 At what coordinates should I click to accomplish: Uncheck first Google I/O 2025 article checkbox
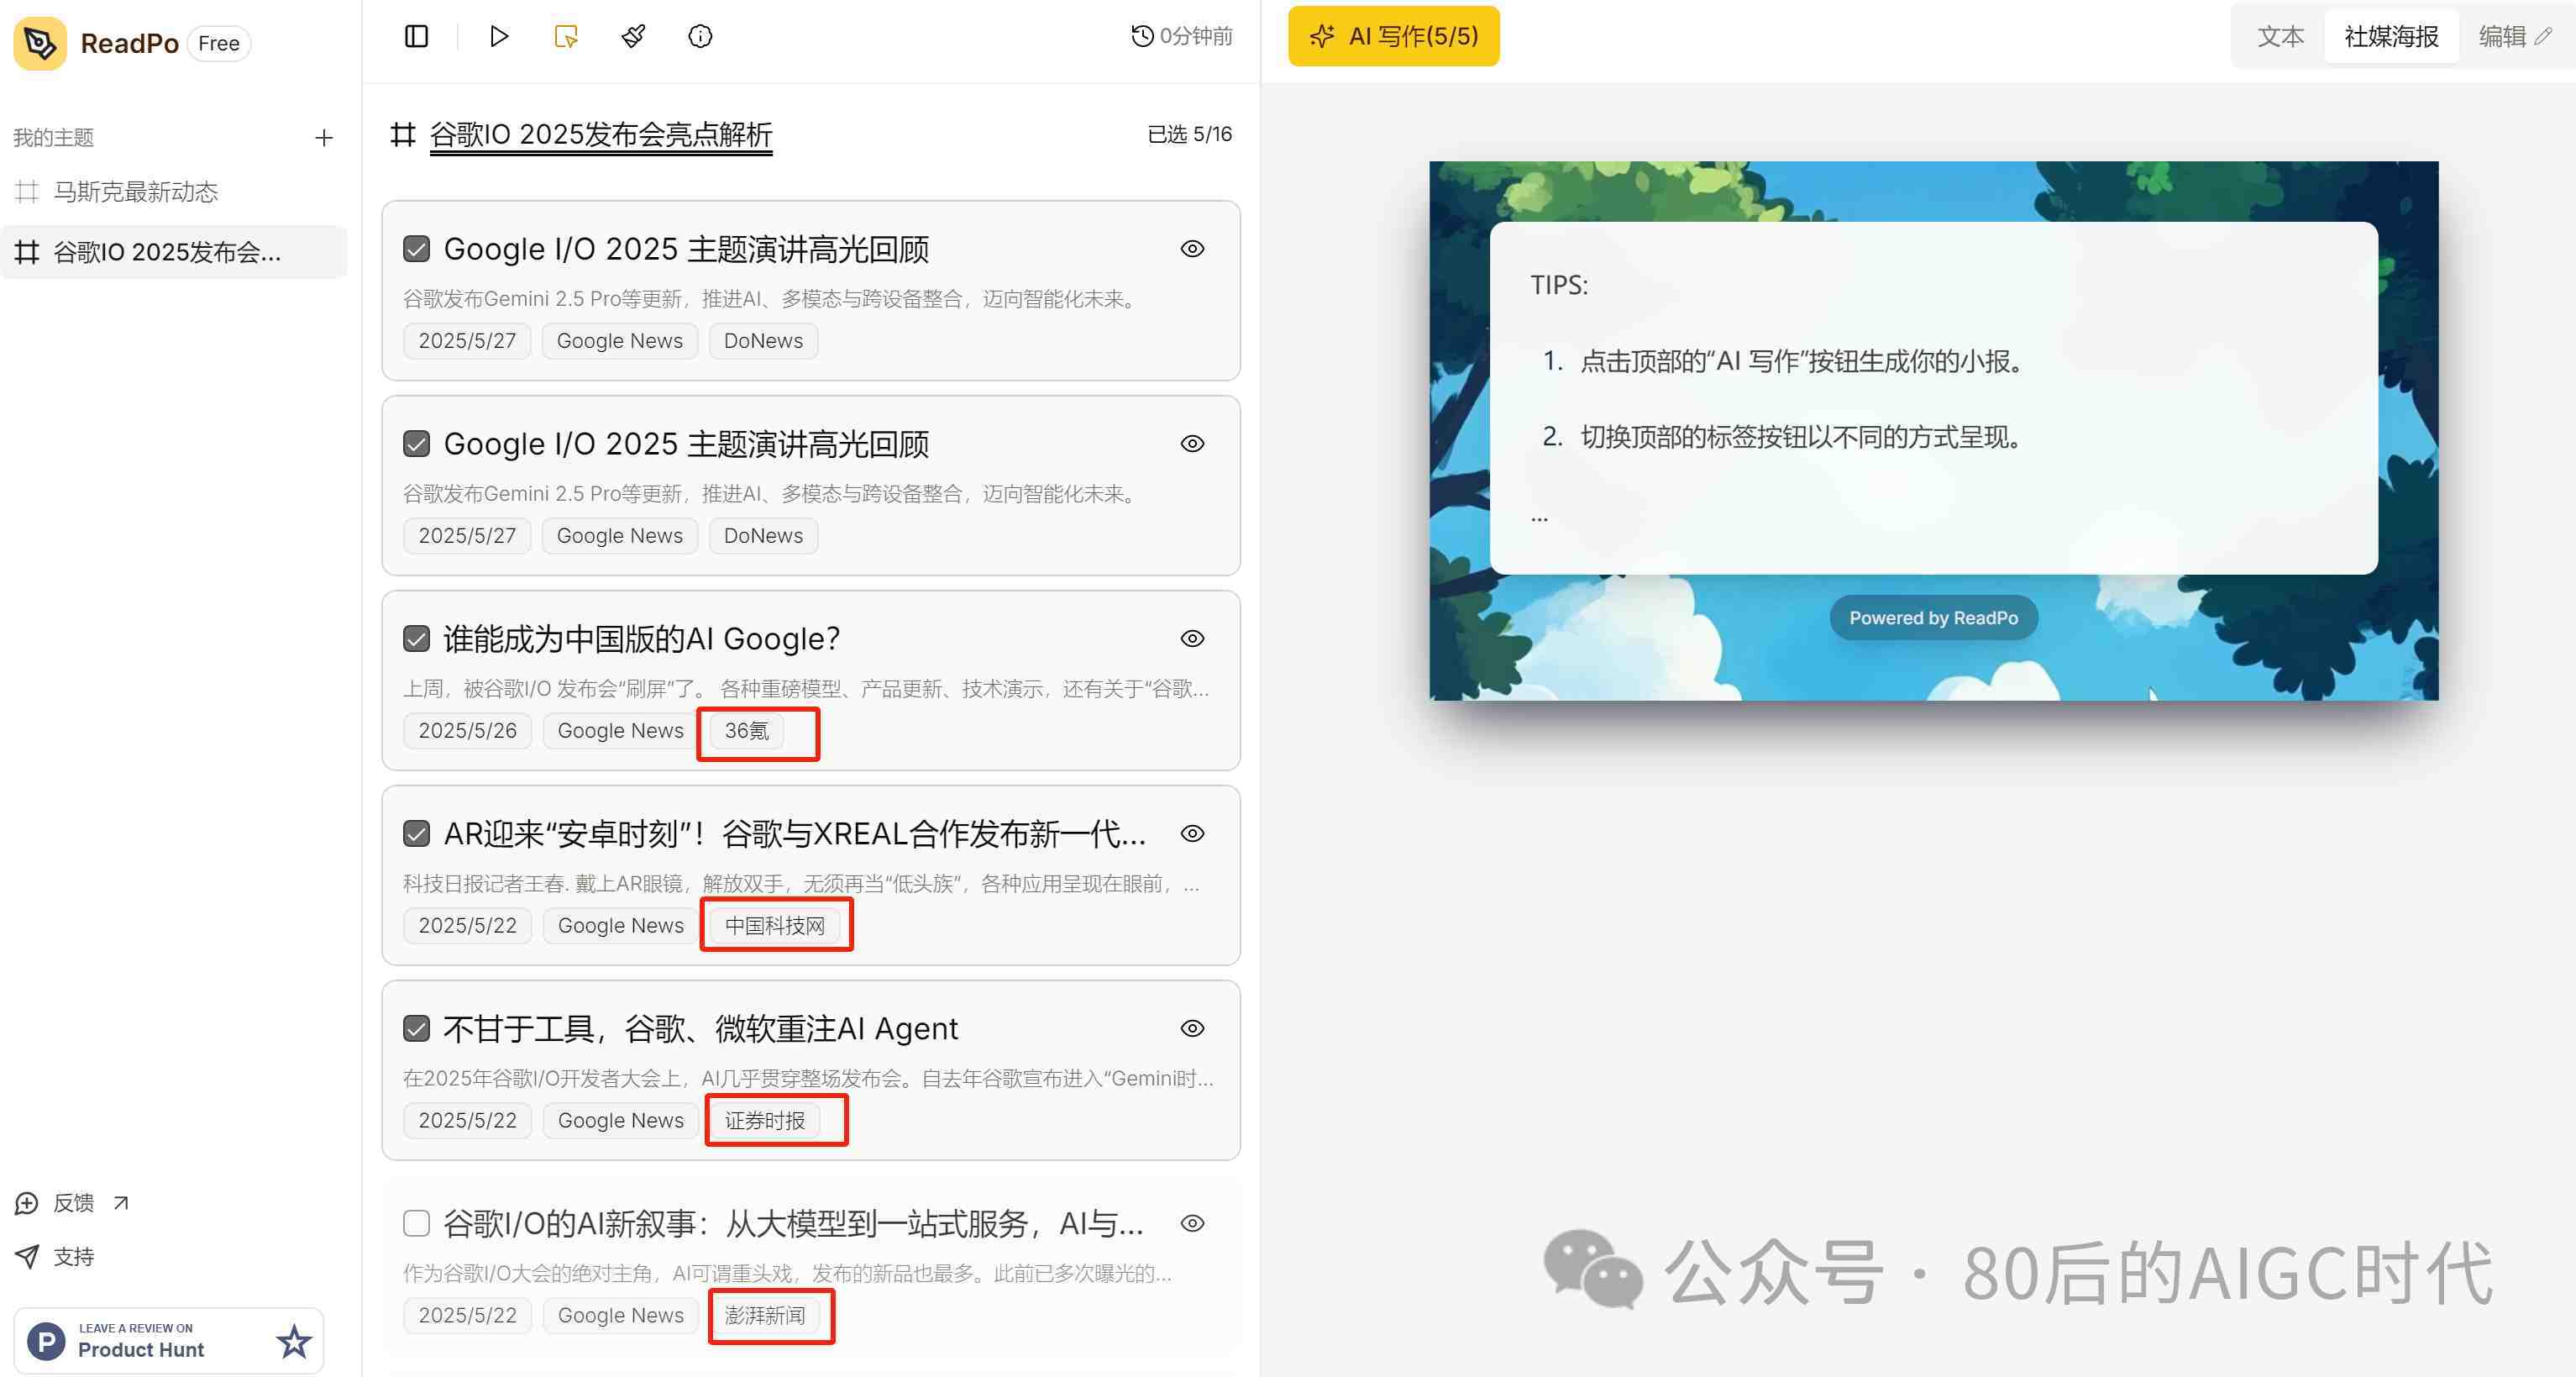click(416, 249)
